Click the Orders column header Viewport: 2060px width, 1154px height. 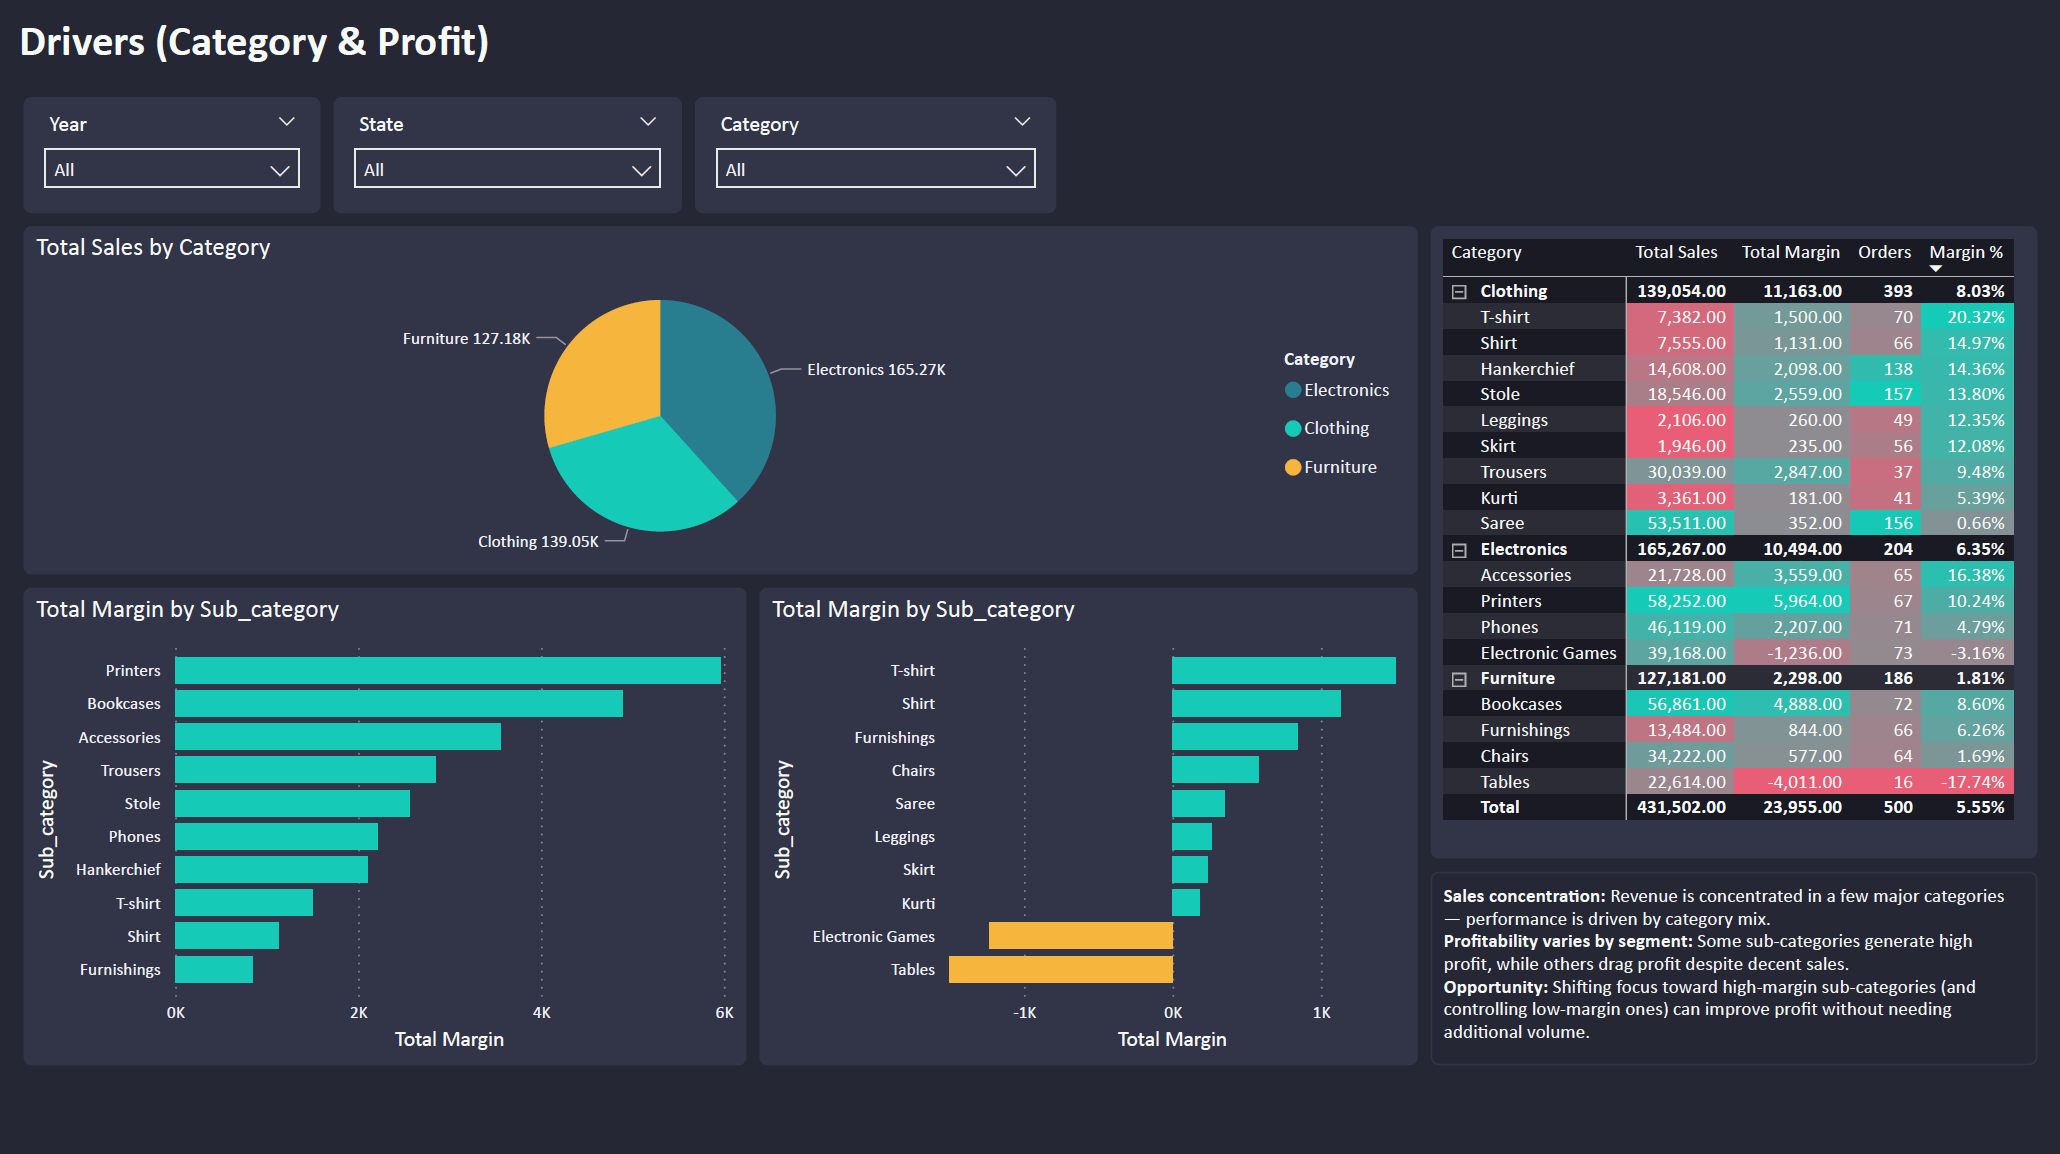point(1884,252)
